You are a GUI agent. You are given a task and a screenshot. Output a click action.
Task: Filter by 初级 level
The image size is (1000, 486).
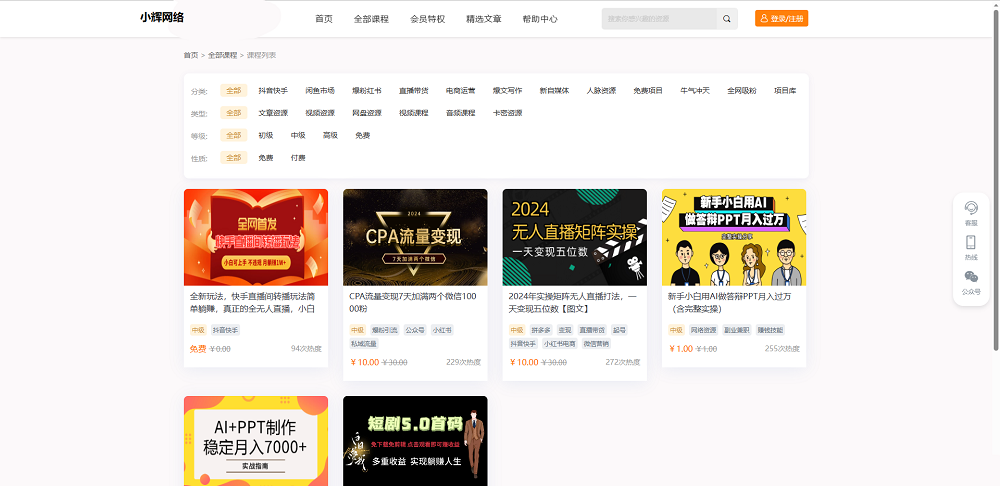pos(265,135)
